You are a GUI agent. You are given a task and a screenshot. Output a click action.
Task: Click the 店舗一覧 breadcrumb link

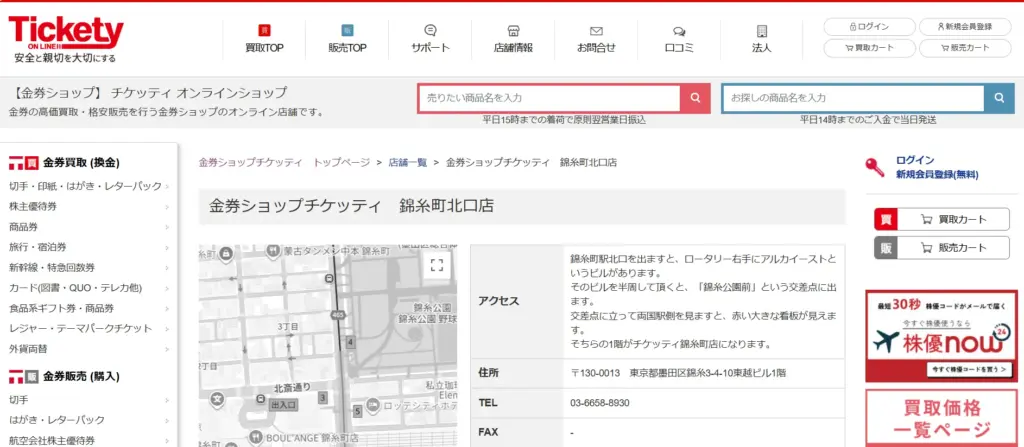click(x=407, y=162)
